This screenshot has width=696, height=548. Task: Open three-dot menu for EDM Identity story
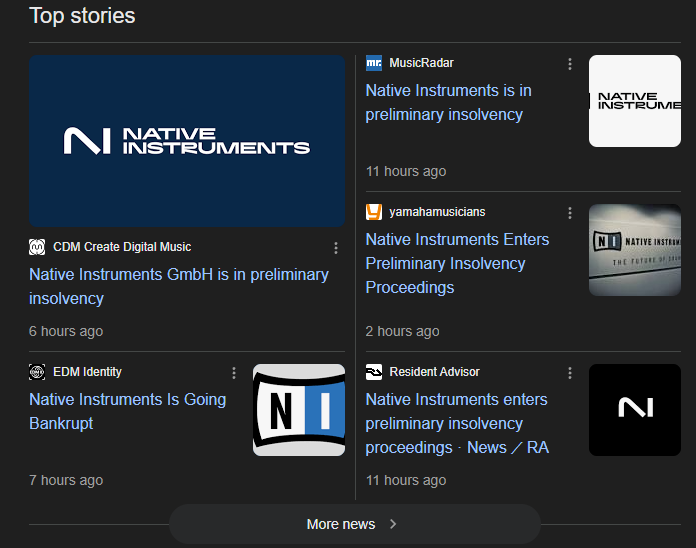point(234,373)
